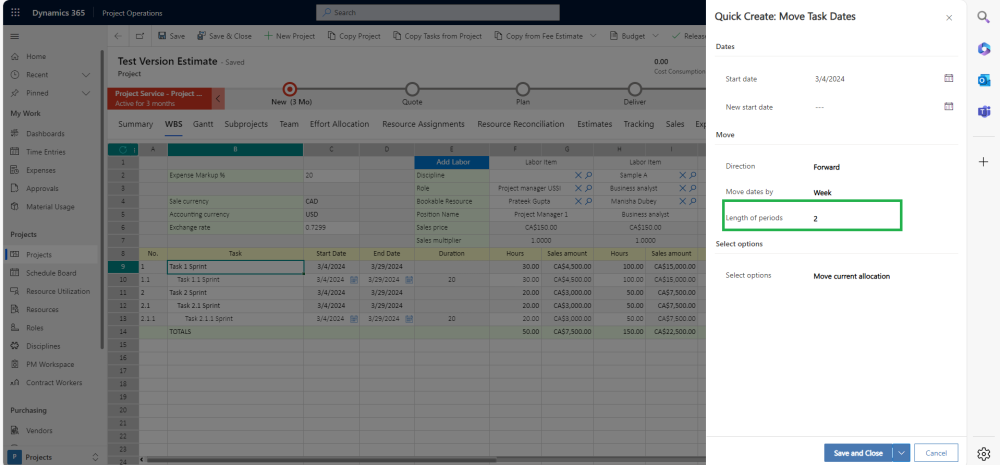Click the Copy Project command
The height and width of the screenshot is (465, 1000).
pos(354,36)
